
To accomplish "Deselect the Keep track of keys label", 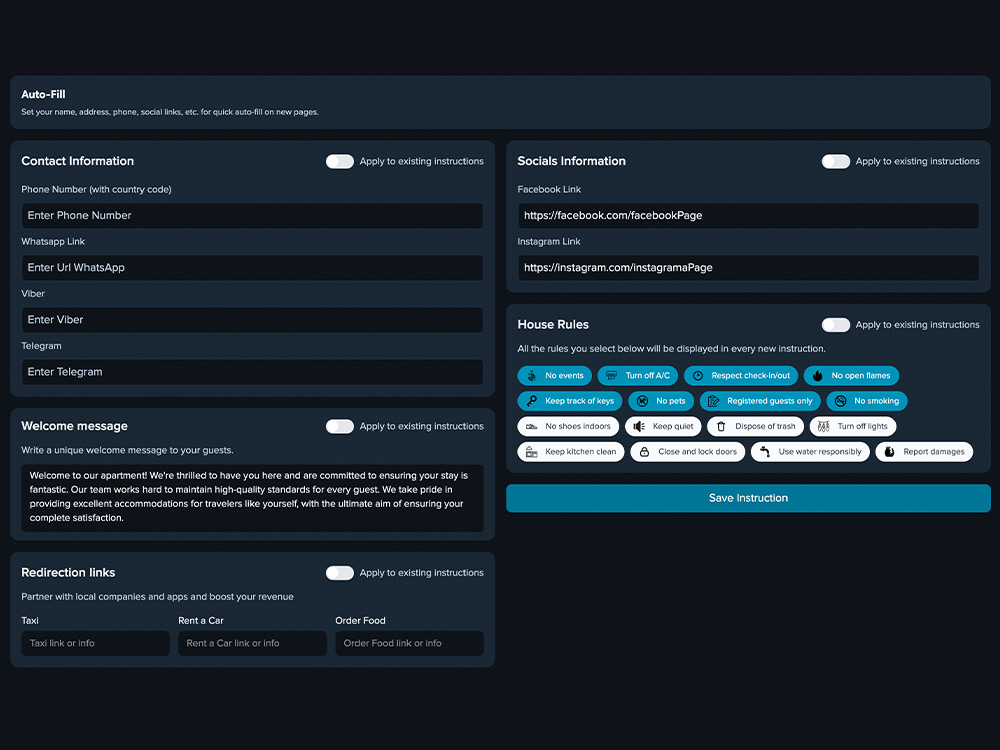I will (579, 401).
